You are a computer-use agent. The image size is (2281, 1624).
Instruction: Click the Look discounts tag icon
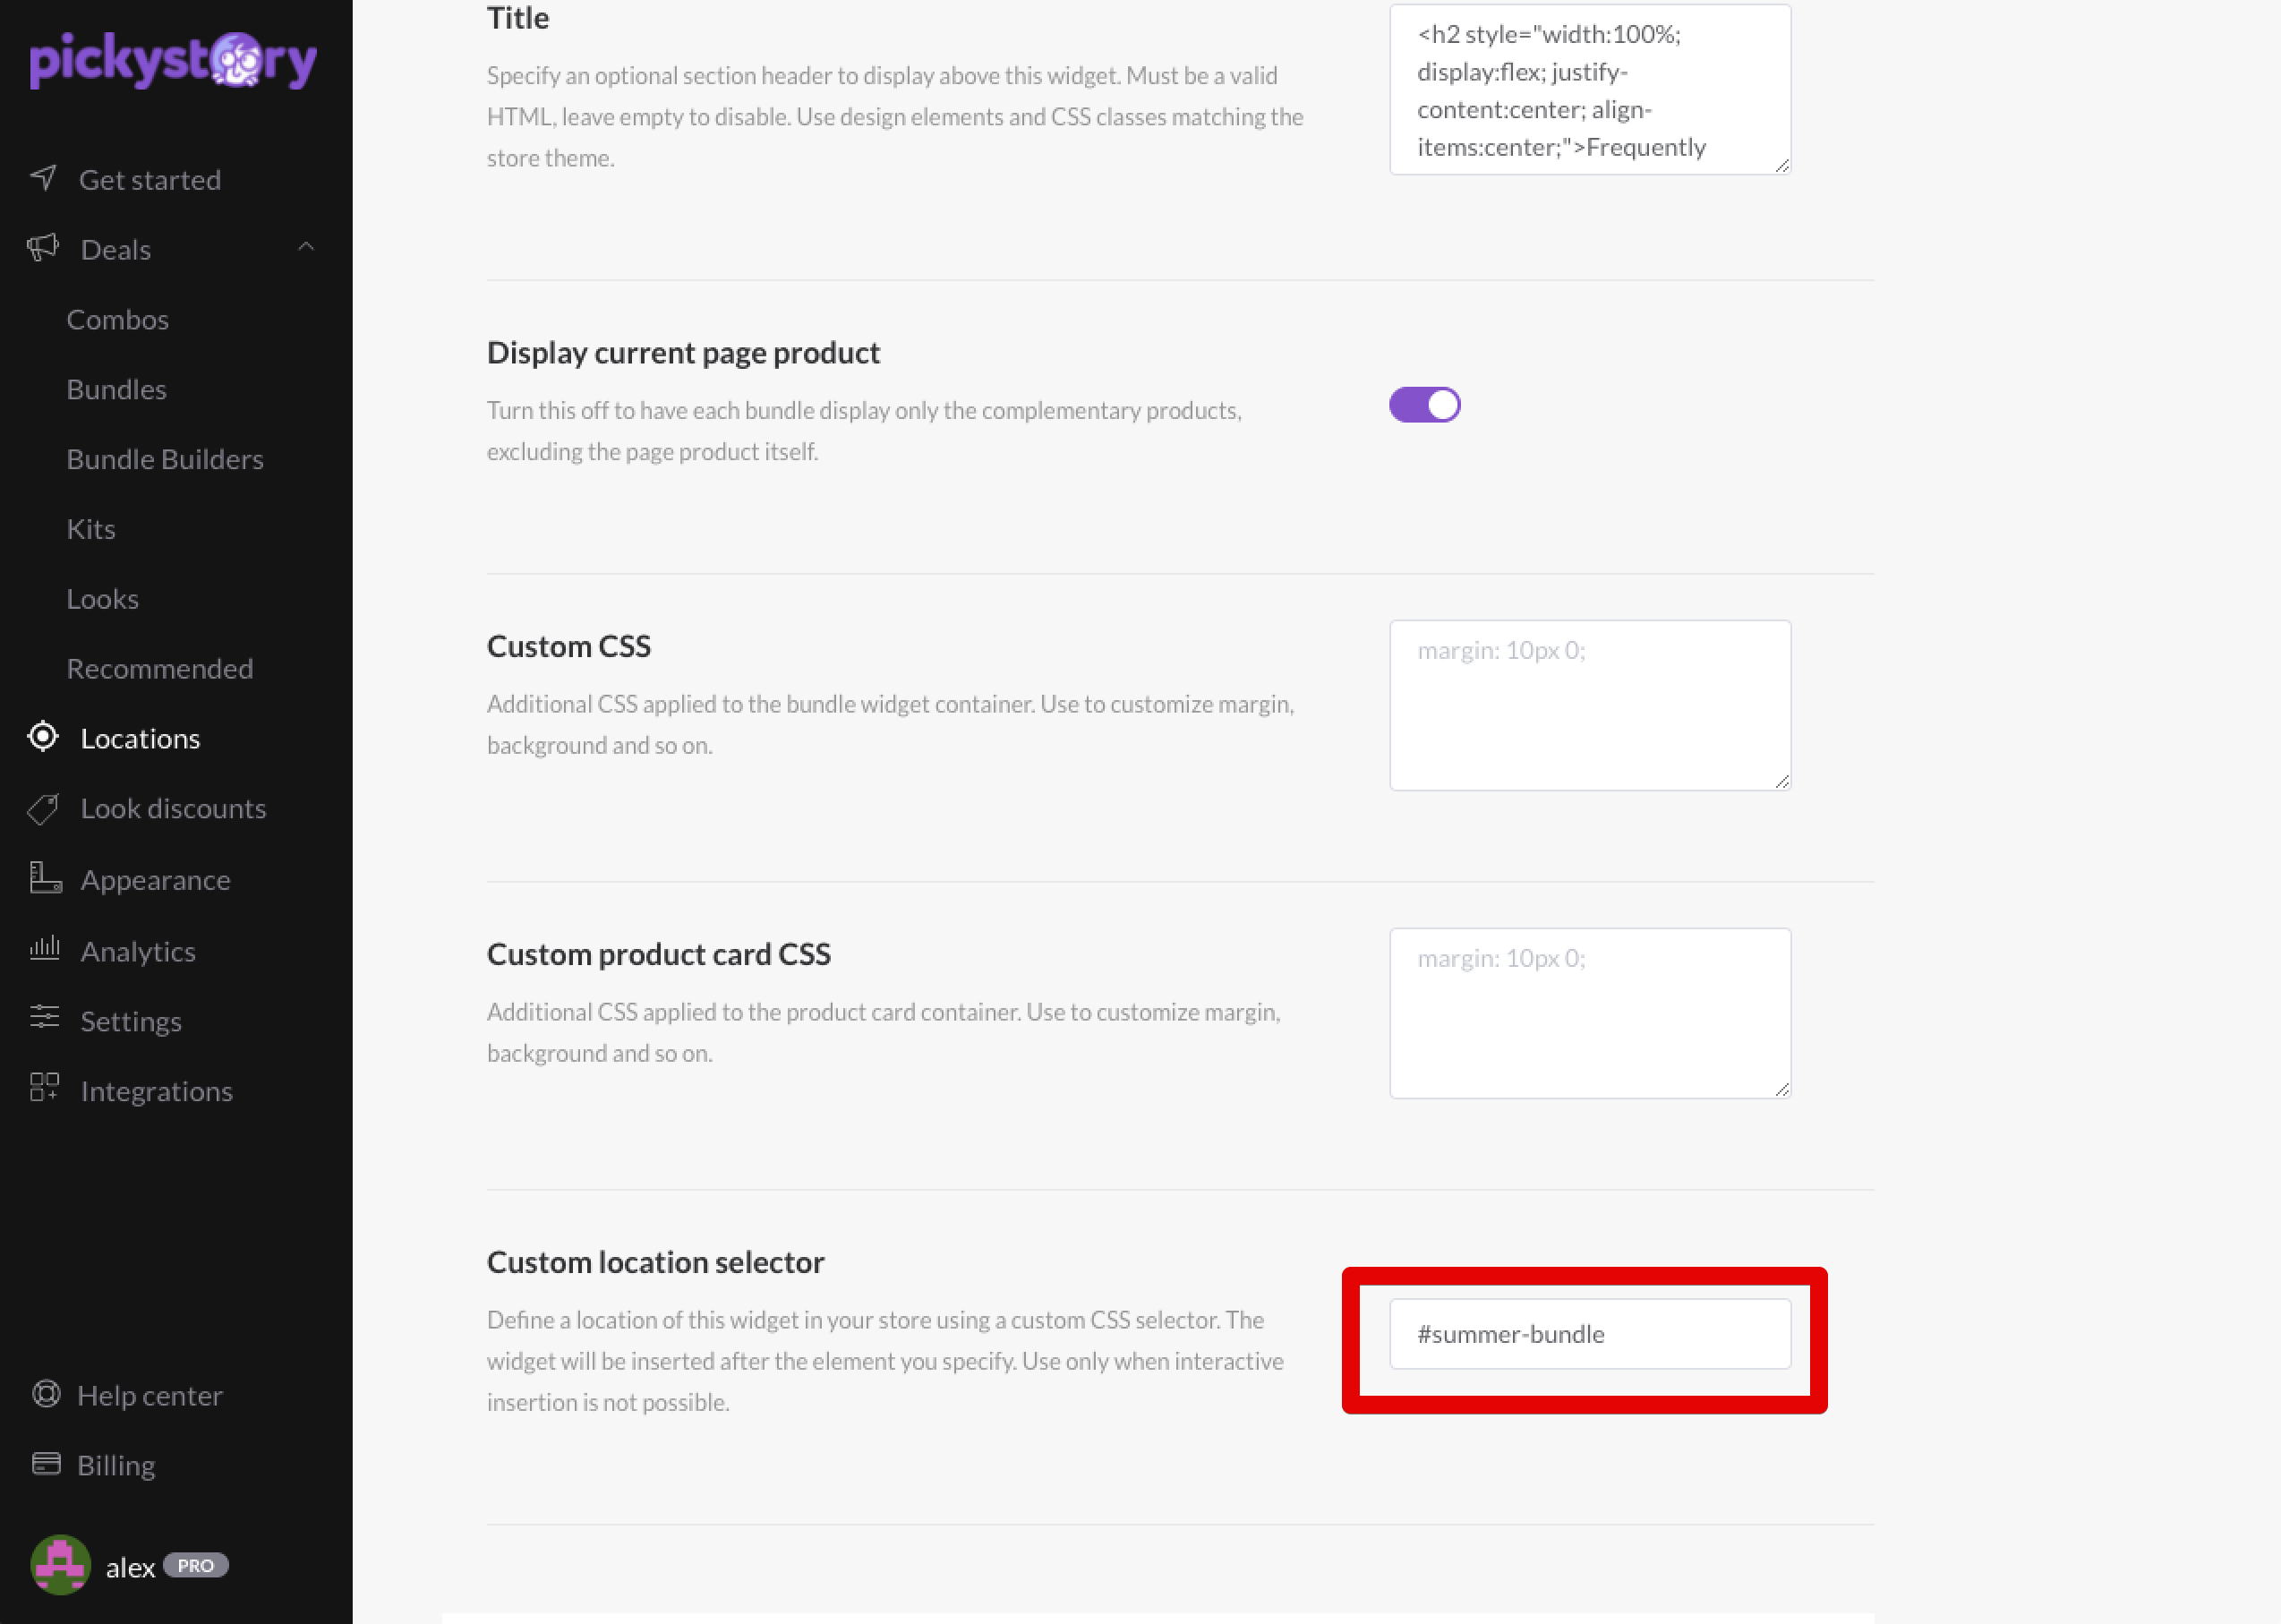click(43, 808)
